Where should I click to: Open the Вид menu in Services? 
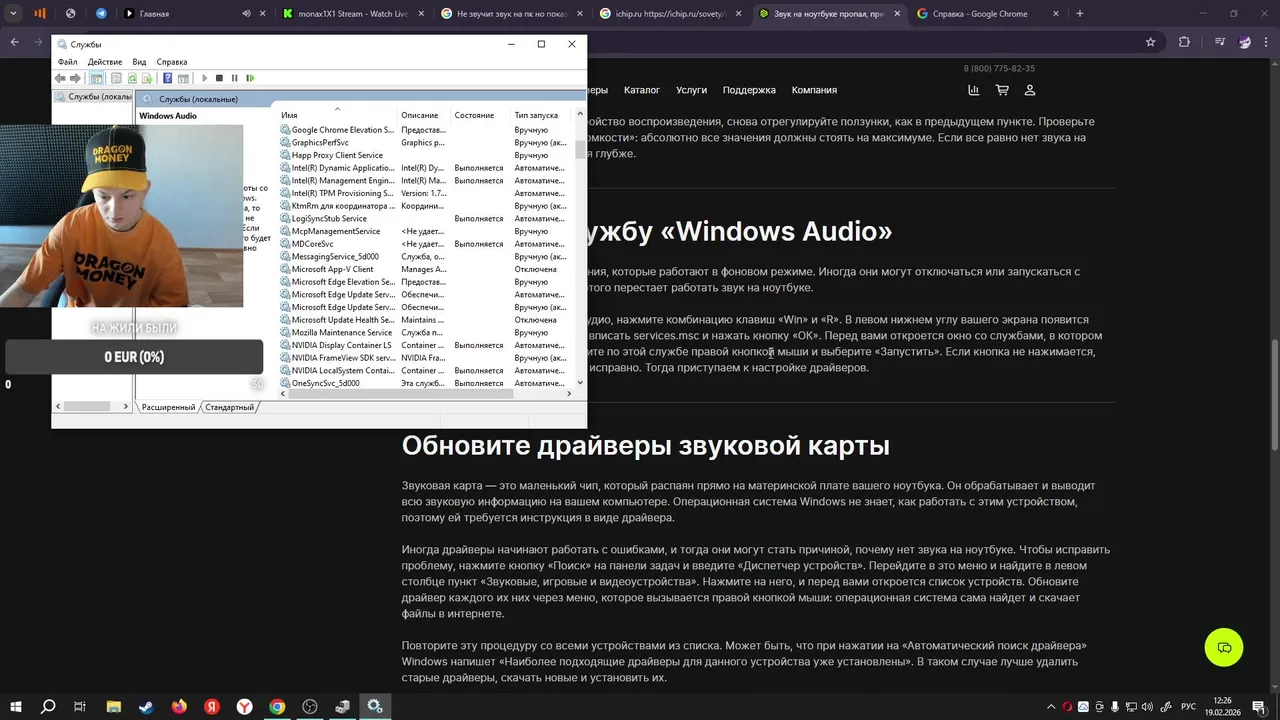(x=139, y=62)
